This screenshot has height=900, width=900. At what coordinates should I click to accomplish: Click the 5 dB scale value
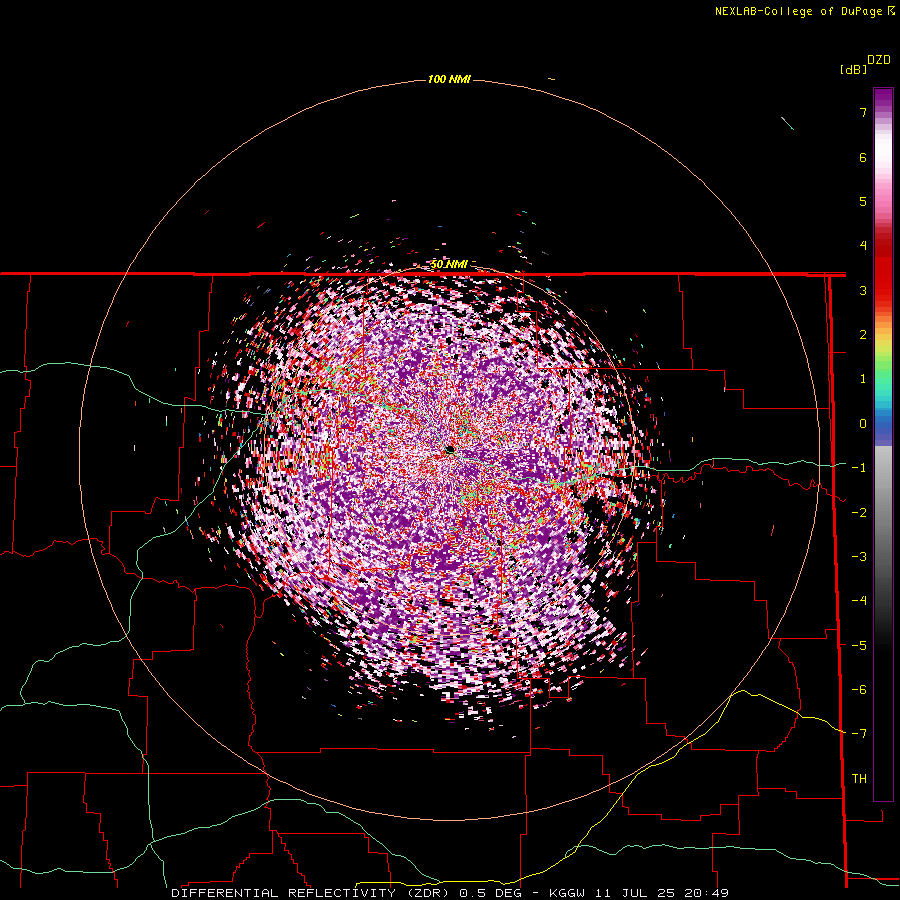click(863, 201)
